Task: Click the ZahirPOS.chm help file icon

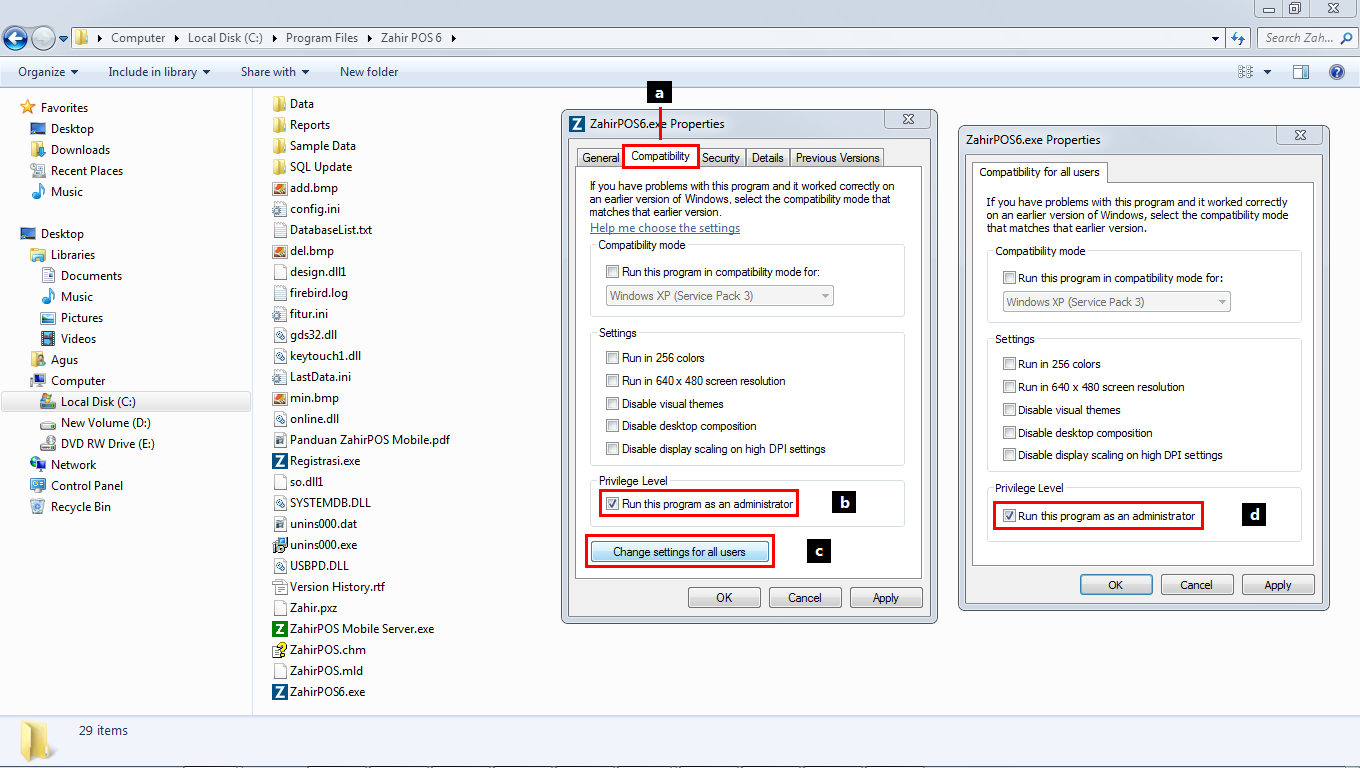Action: tap(280, 650)
